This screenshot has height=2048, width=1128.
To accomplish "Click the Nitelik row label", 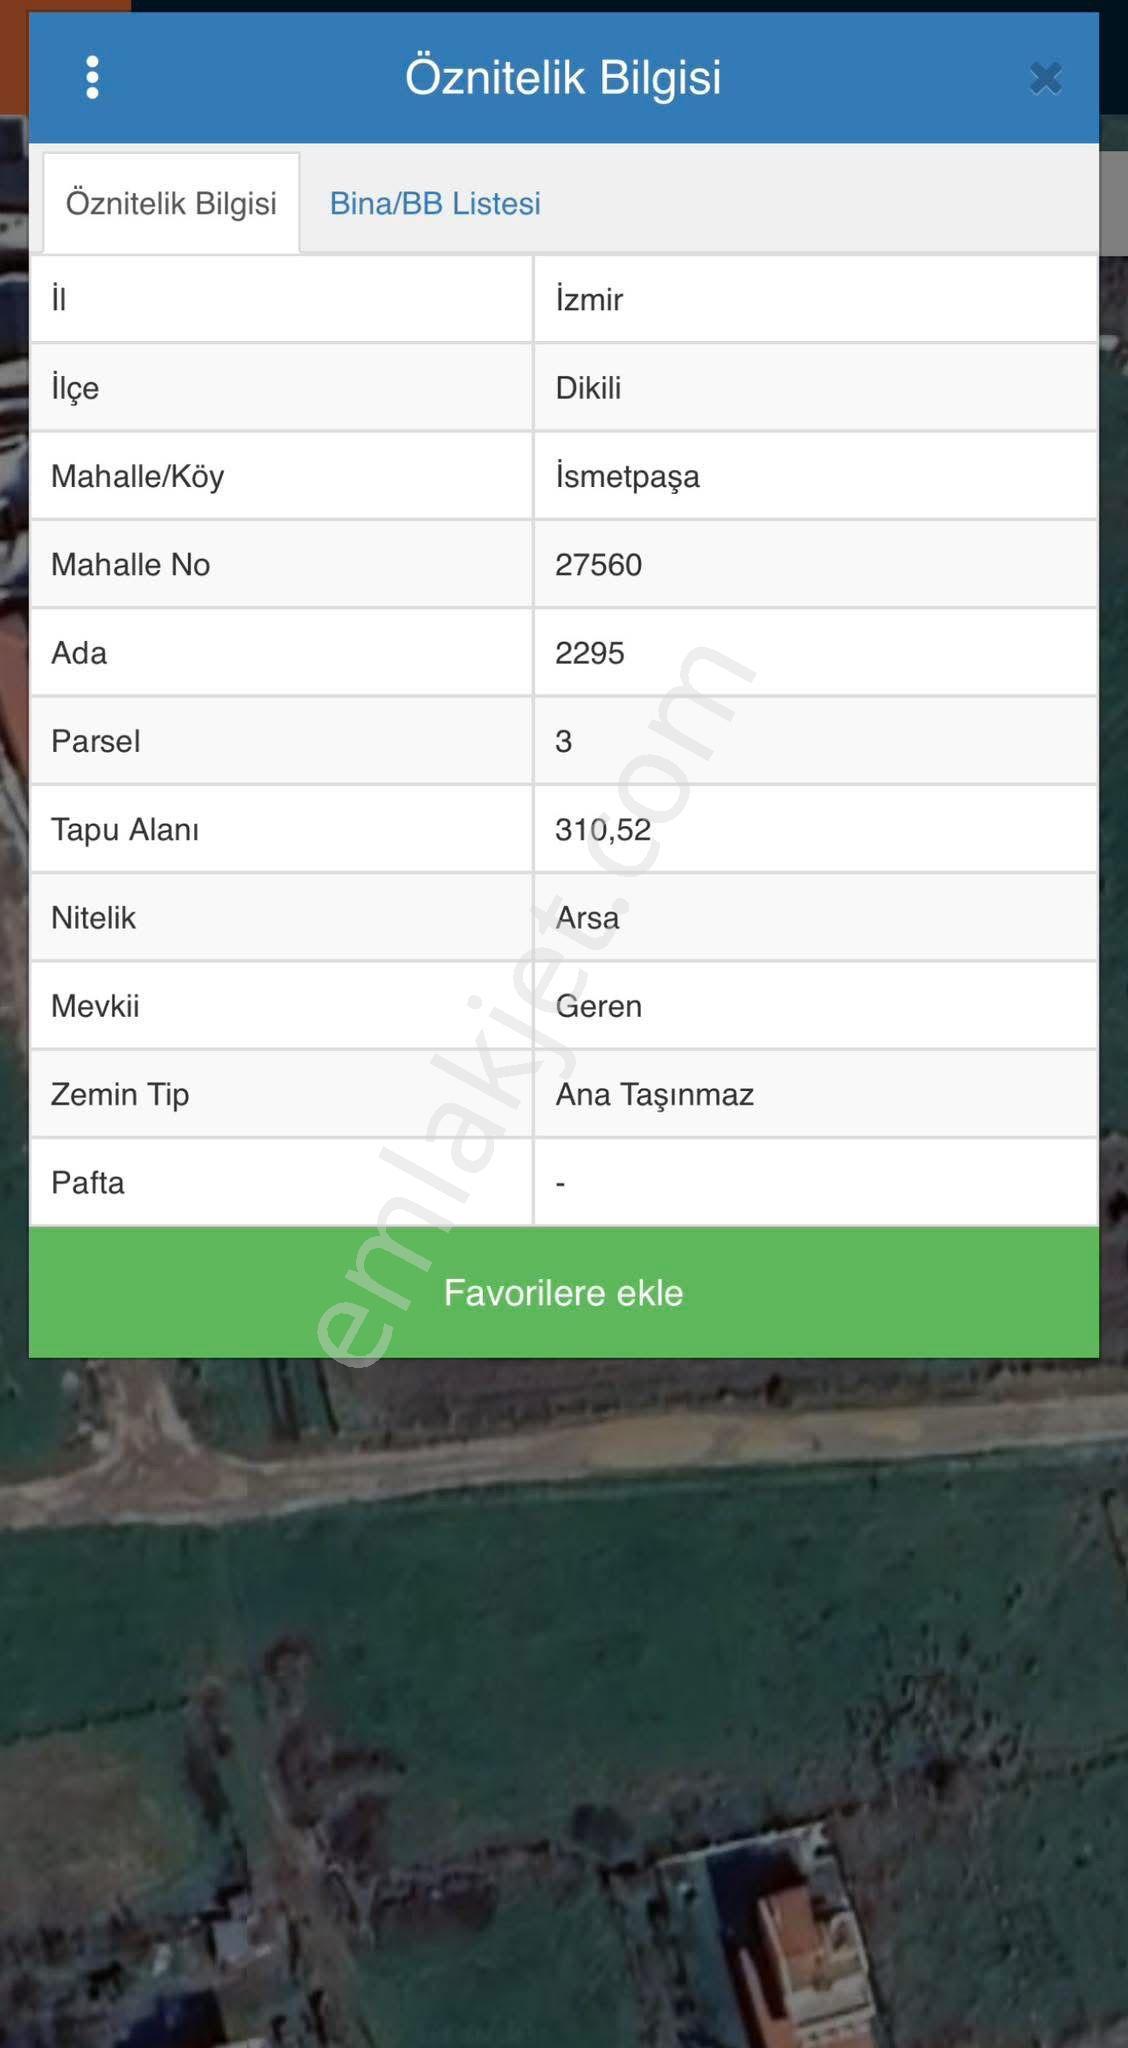I will pos(93,918).
